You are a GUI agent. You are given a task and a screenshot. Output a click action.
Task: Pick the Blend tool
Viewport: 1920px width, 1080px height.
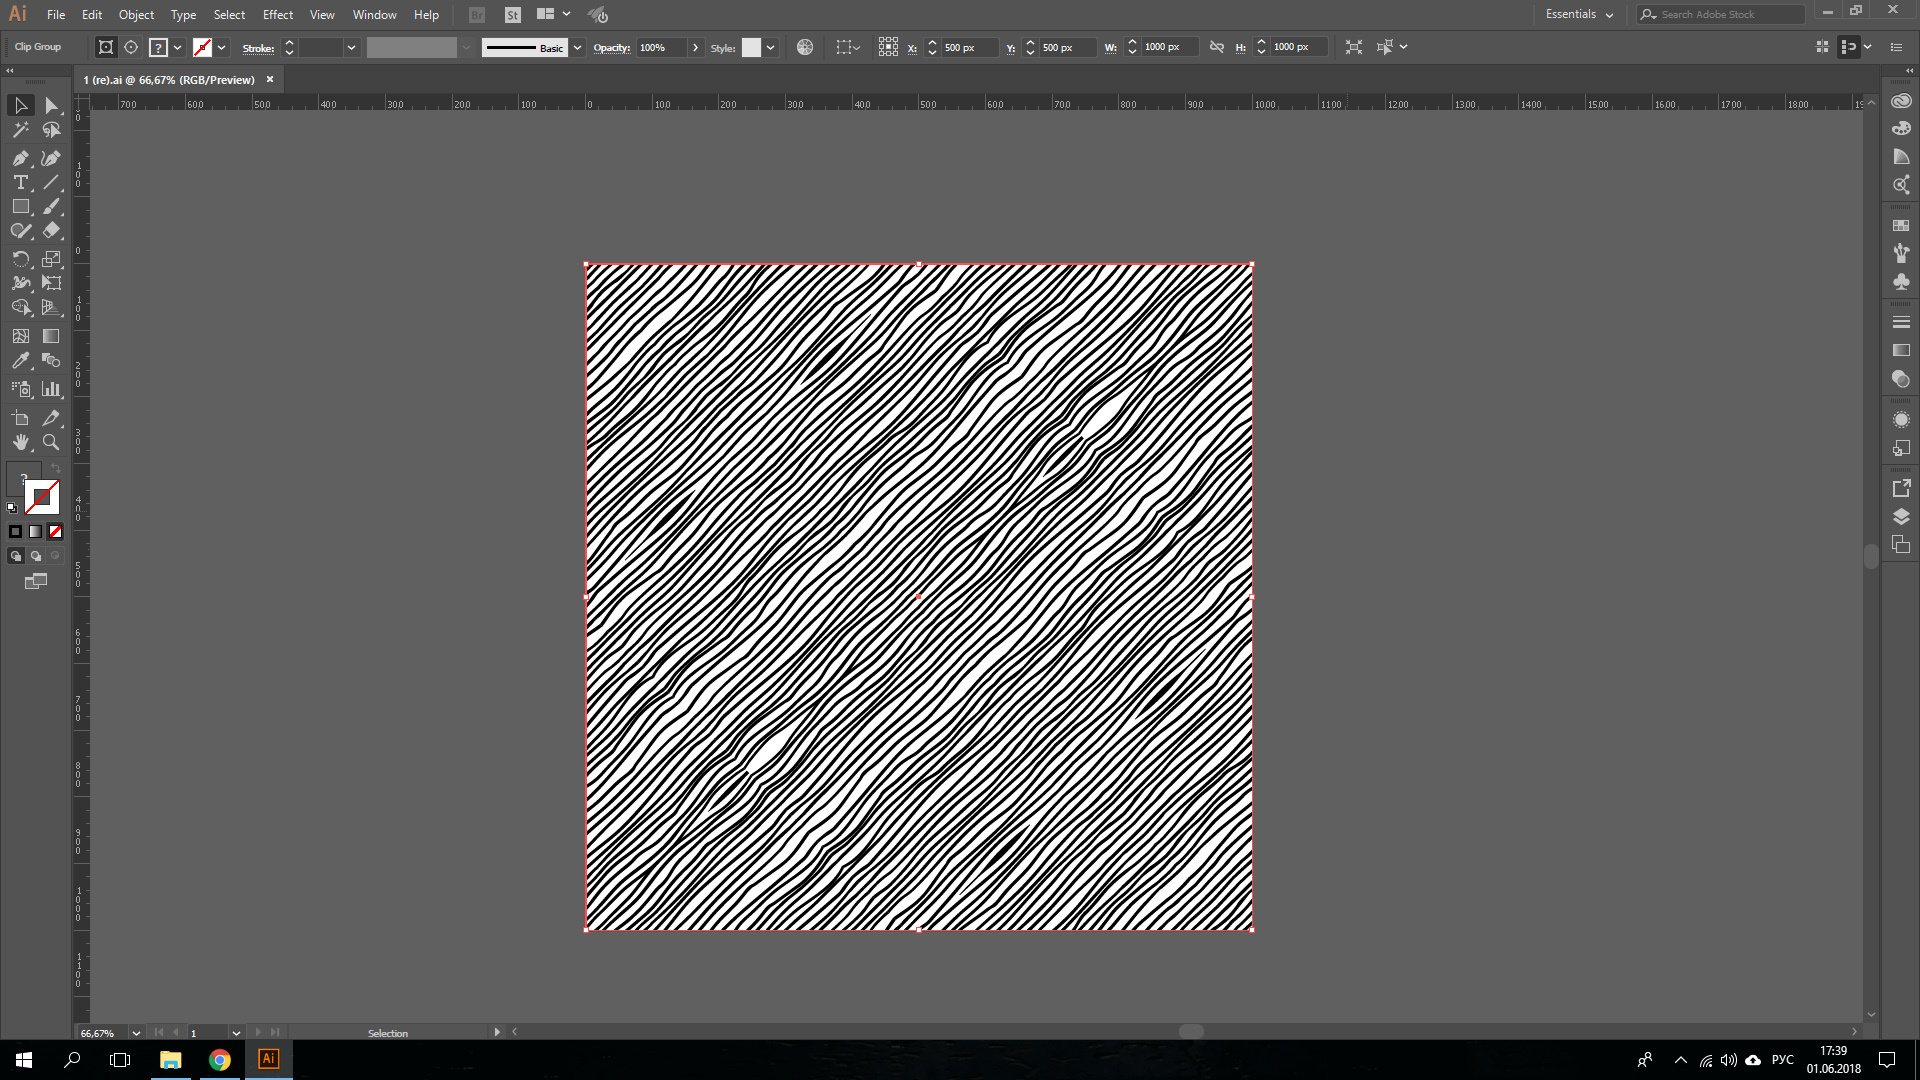click(x=51, y=361)
